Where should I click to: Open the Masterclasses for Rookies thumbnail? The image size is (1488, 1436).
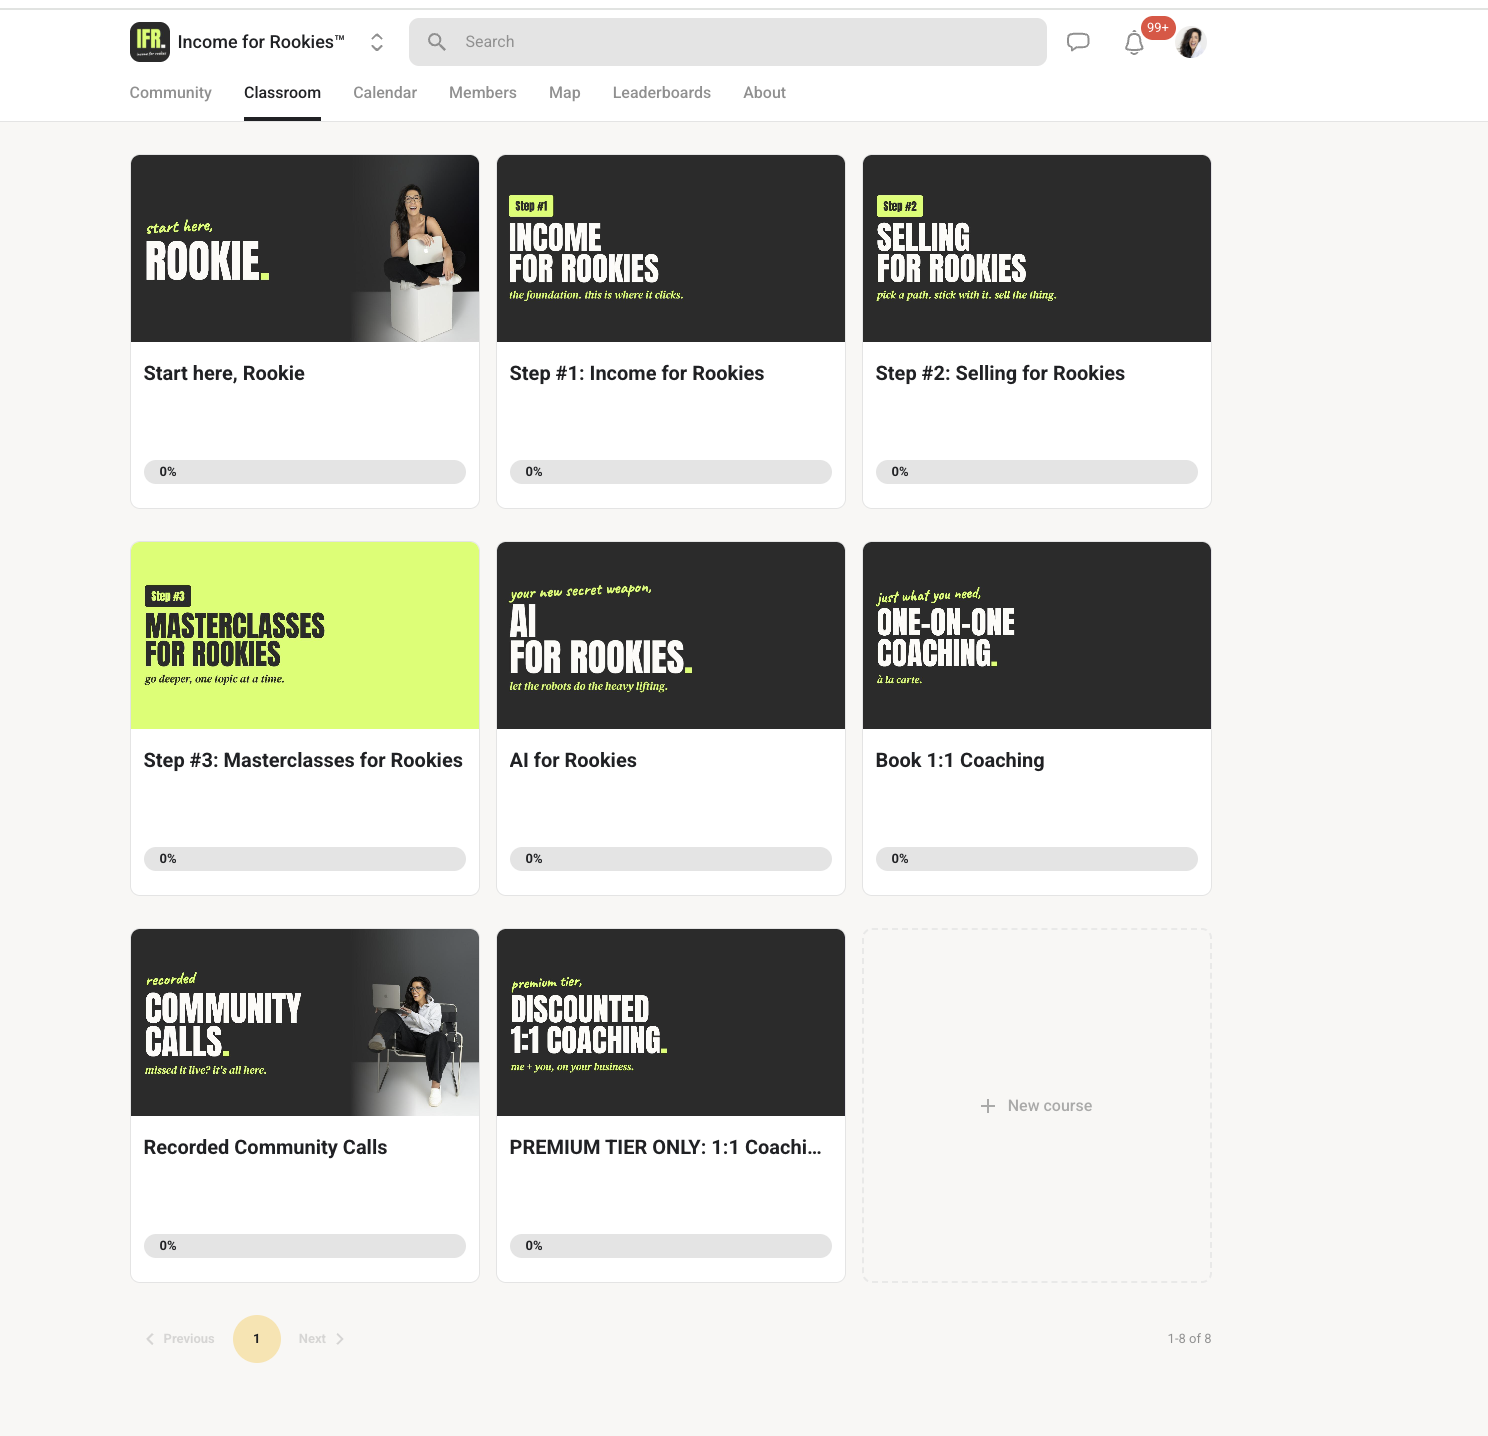[305, 635]
